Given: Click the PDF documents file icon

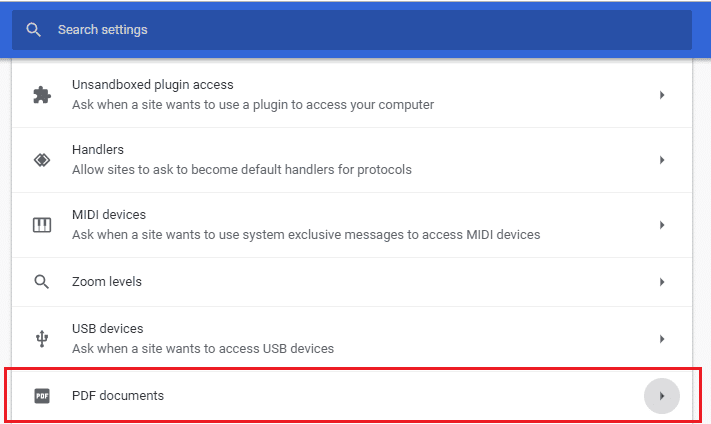Looking at the screenshot, I should [42, 396].
